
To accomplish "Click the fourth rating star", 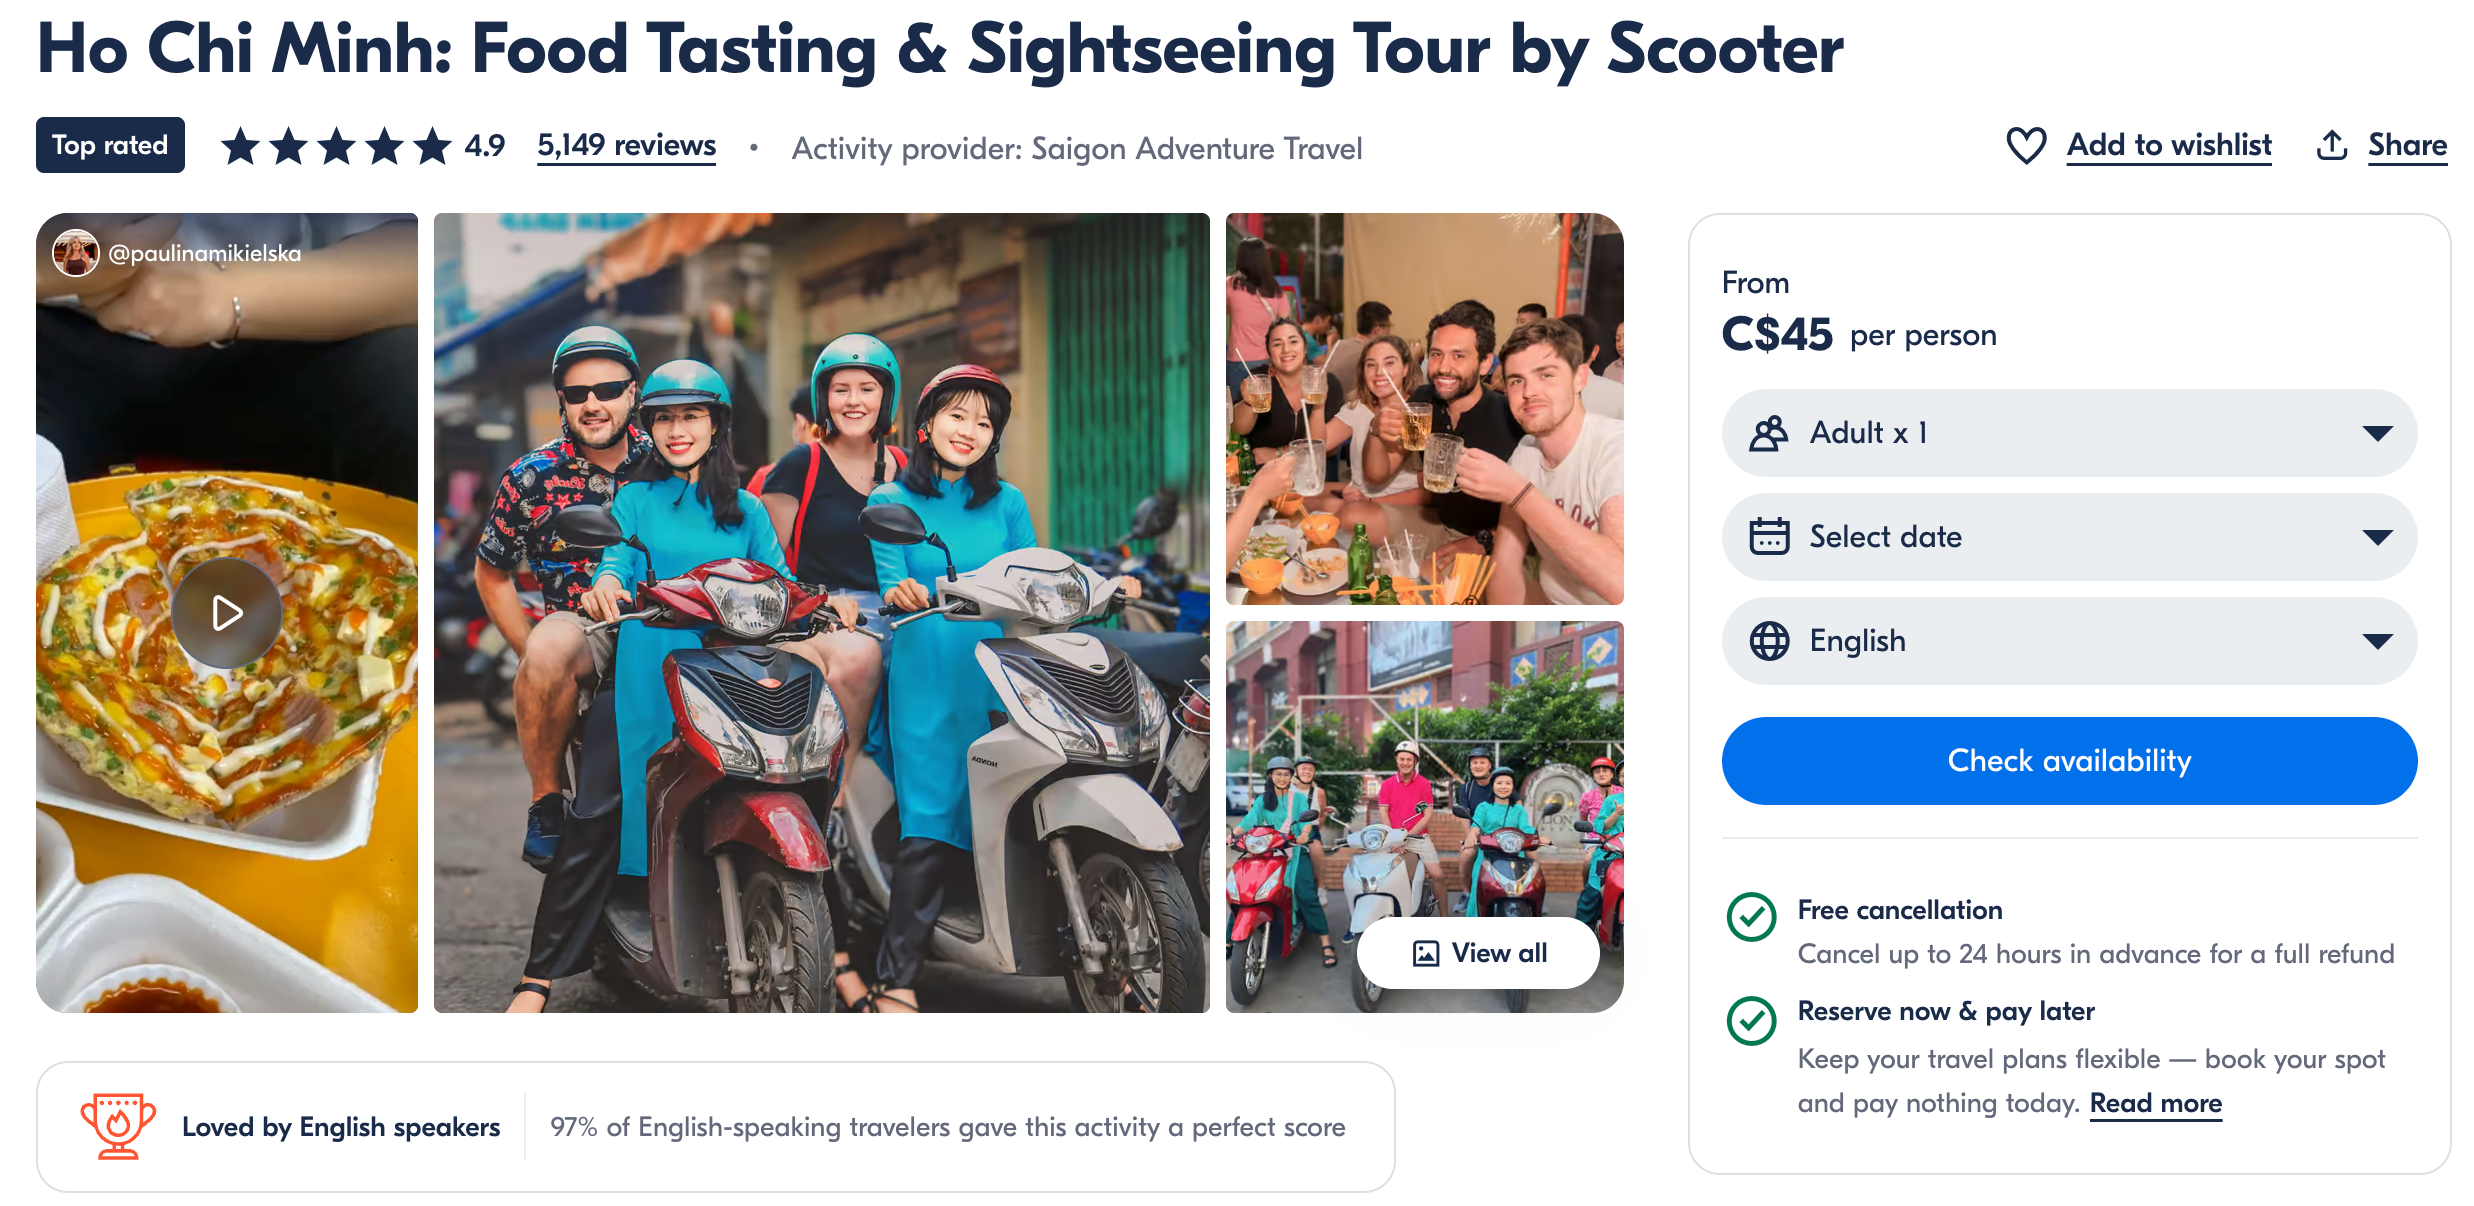I will pyautogui.click(x=383, y=144).
